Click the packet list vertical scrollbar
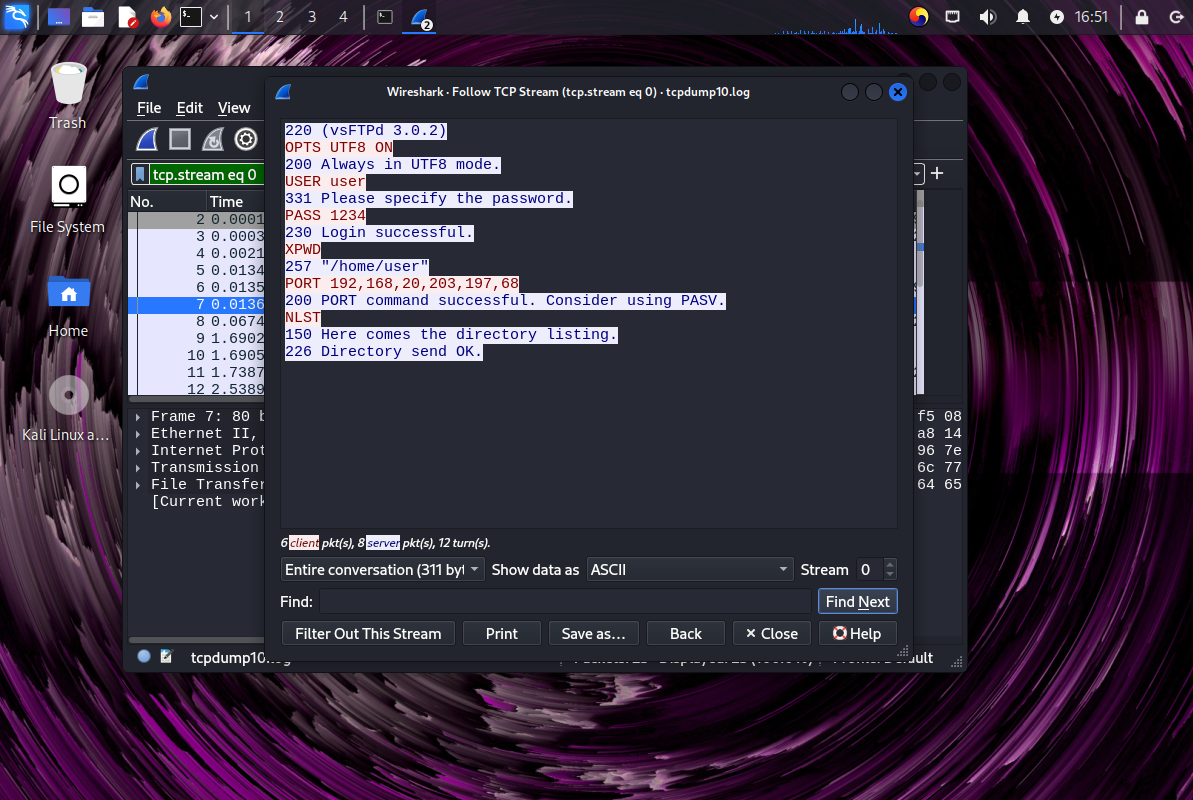The width and height of the screenshot is (1193, 800). coord(920,292)
